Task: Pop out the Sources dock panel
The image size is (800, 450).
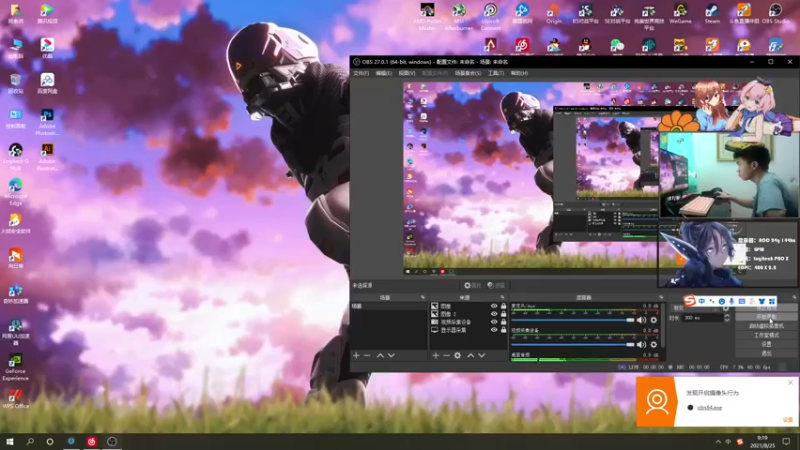Action: [503, 297]
